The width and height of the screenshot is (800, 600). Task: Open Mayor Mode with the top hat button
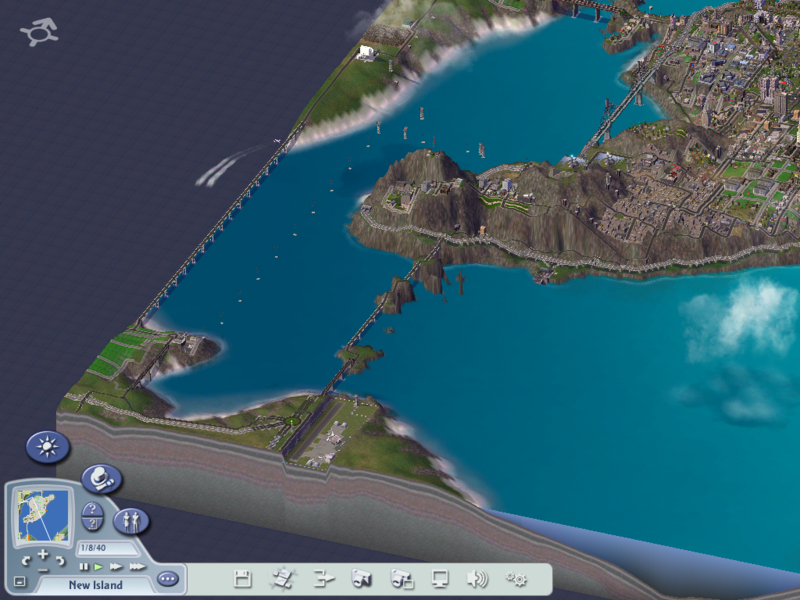click(100, 479)
